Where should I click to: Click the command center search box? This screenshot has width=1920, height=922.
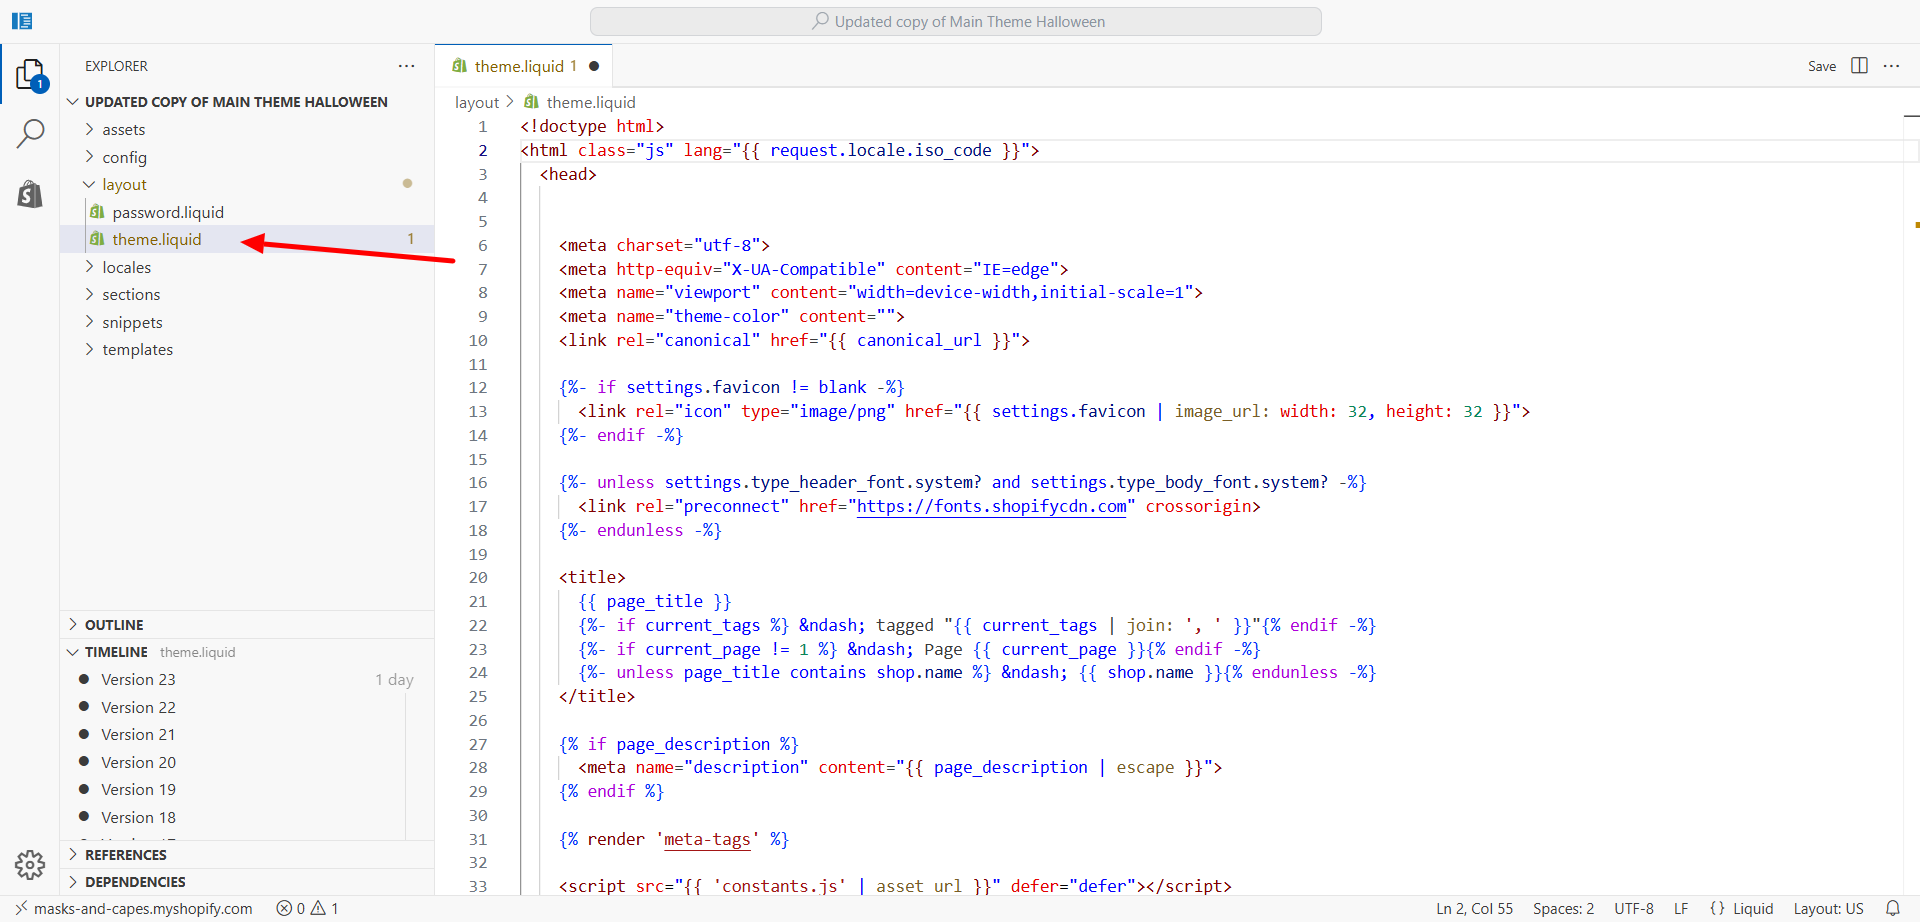(956, 22)
